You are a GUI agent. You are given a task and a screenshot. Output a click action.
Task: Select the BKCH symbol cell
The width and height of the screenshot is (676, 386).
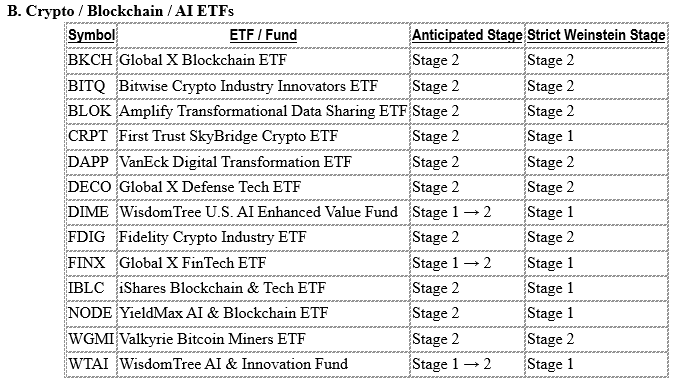(90, 60)
